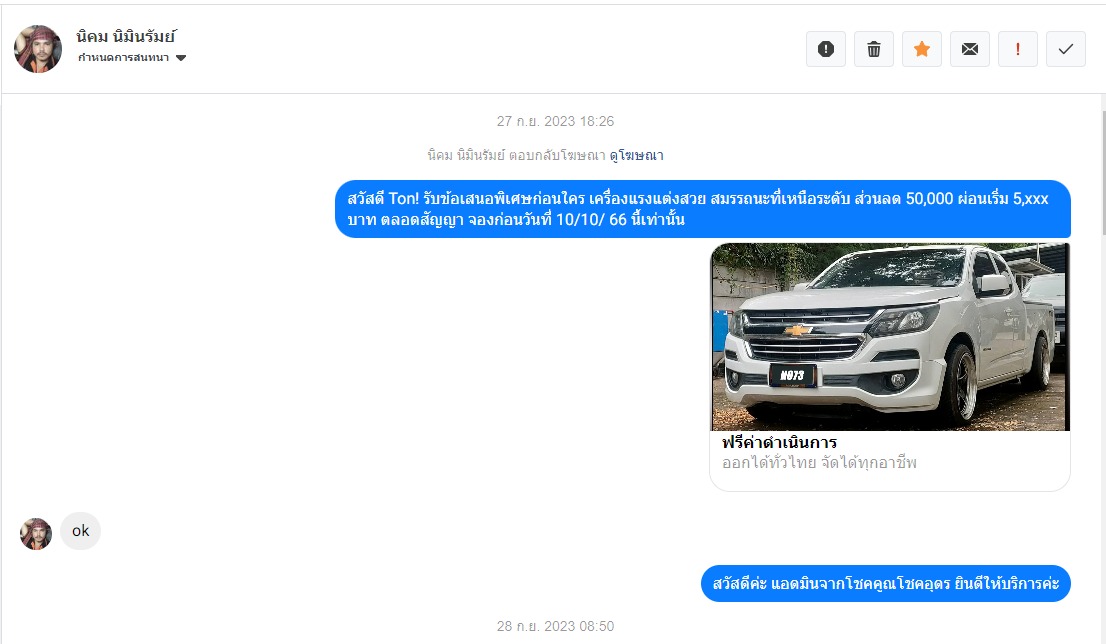Click the chat vertical scrollbar thumb
Image resolution: width=1106 pixels, height=644 pixels.
pyautogui.click(x=1102, y=173)
